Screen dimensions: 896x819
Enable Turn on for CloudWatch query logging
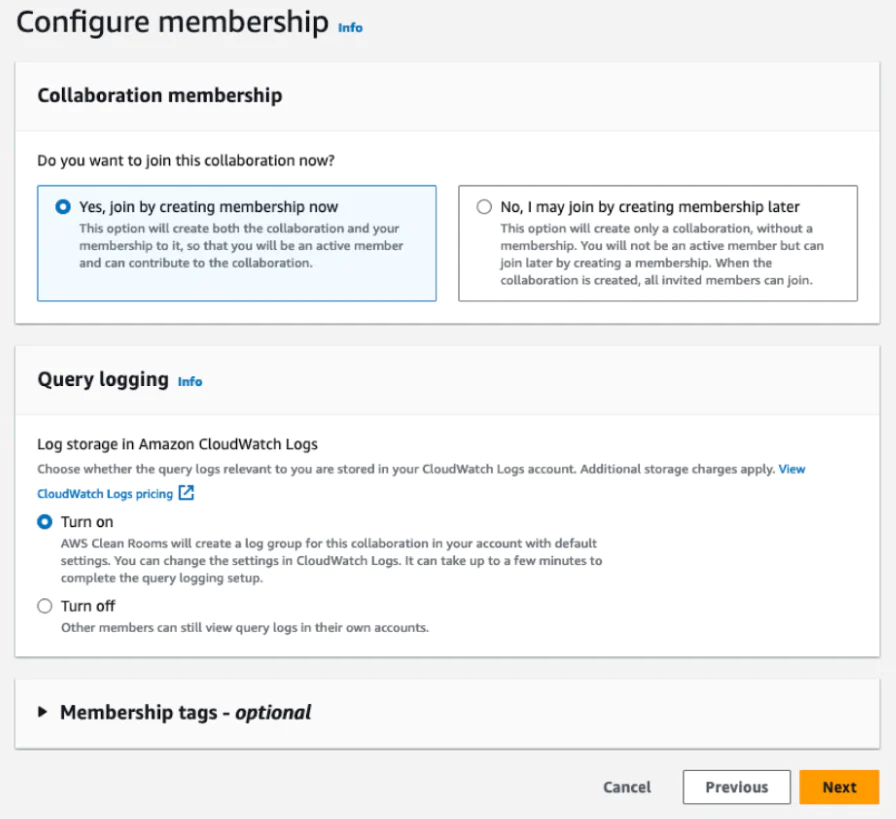coord(43,521)
